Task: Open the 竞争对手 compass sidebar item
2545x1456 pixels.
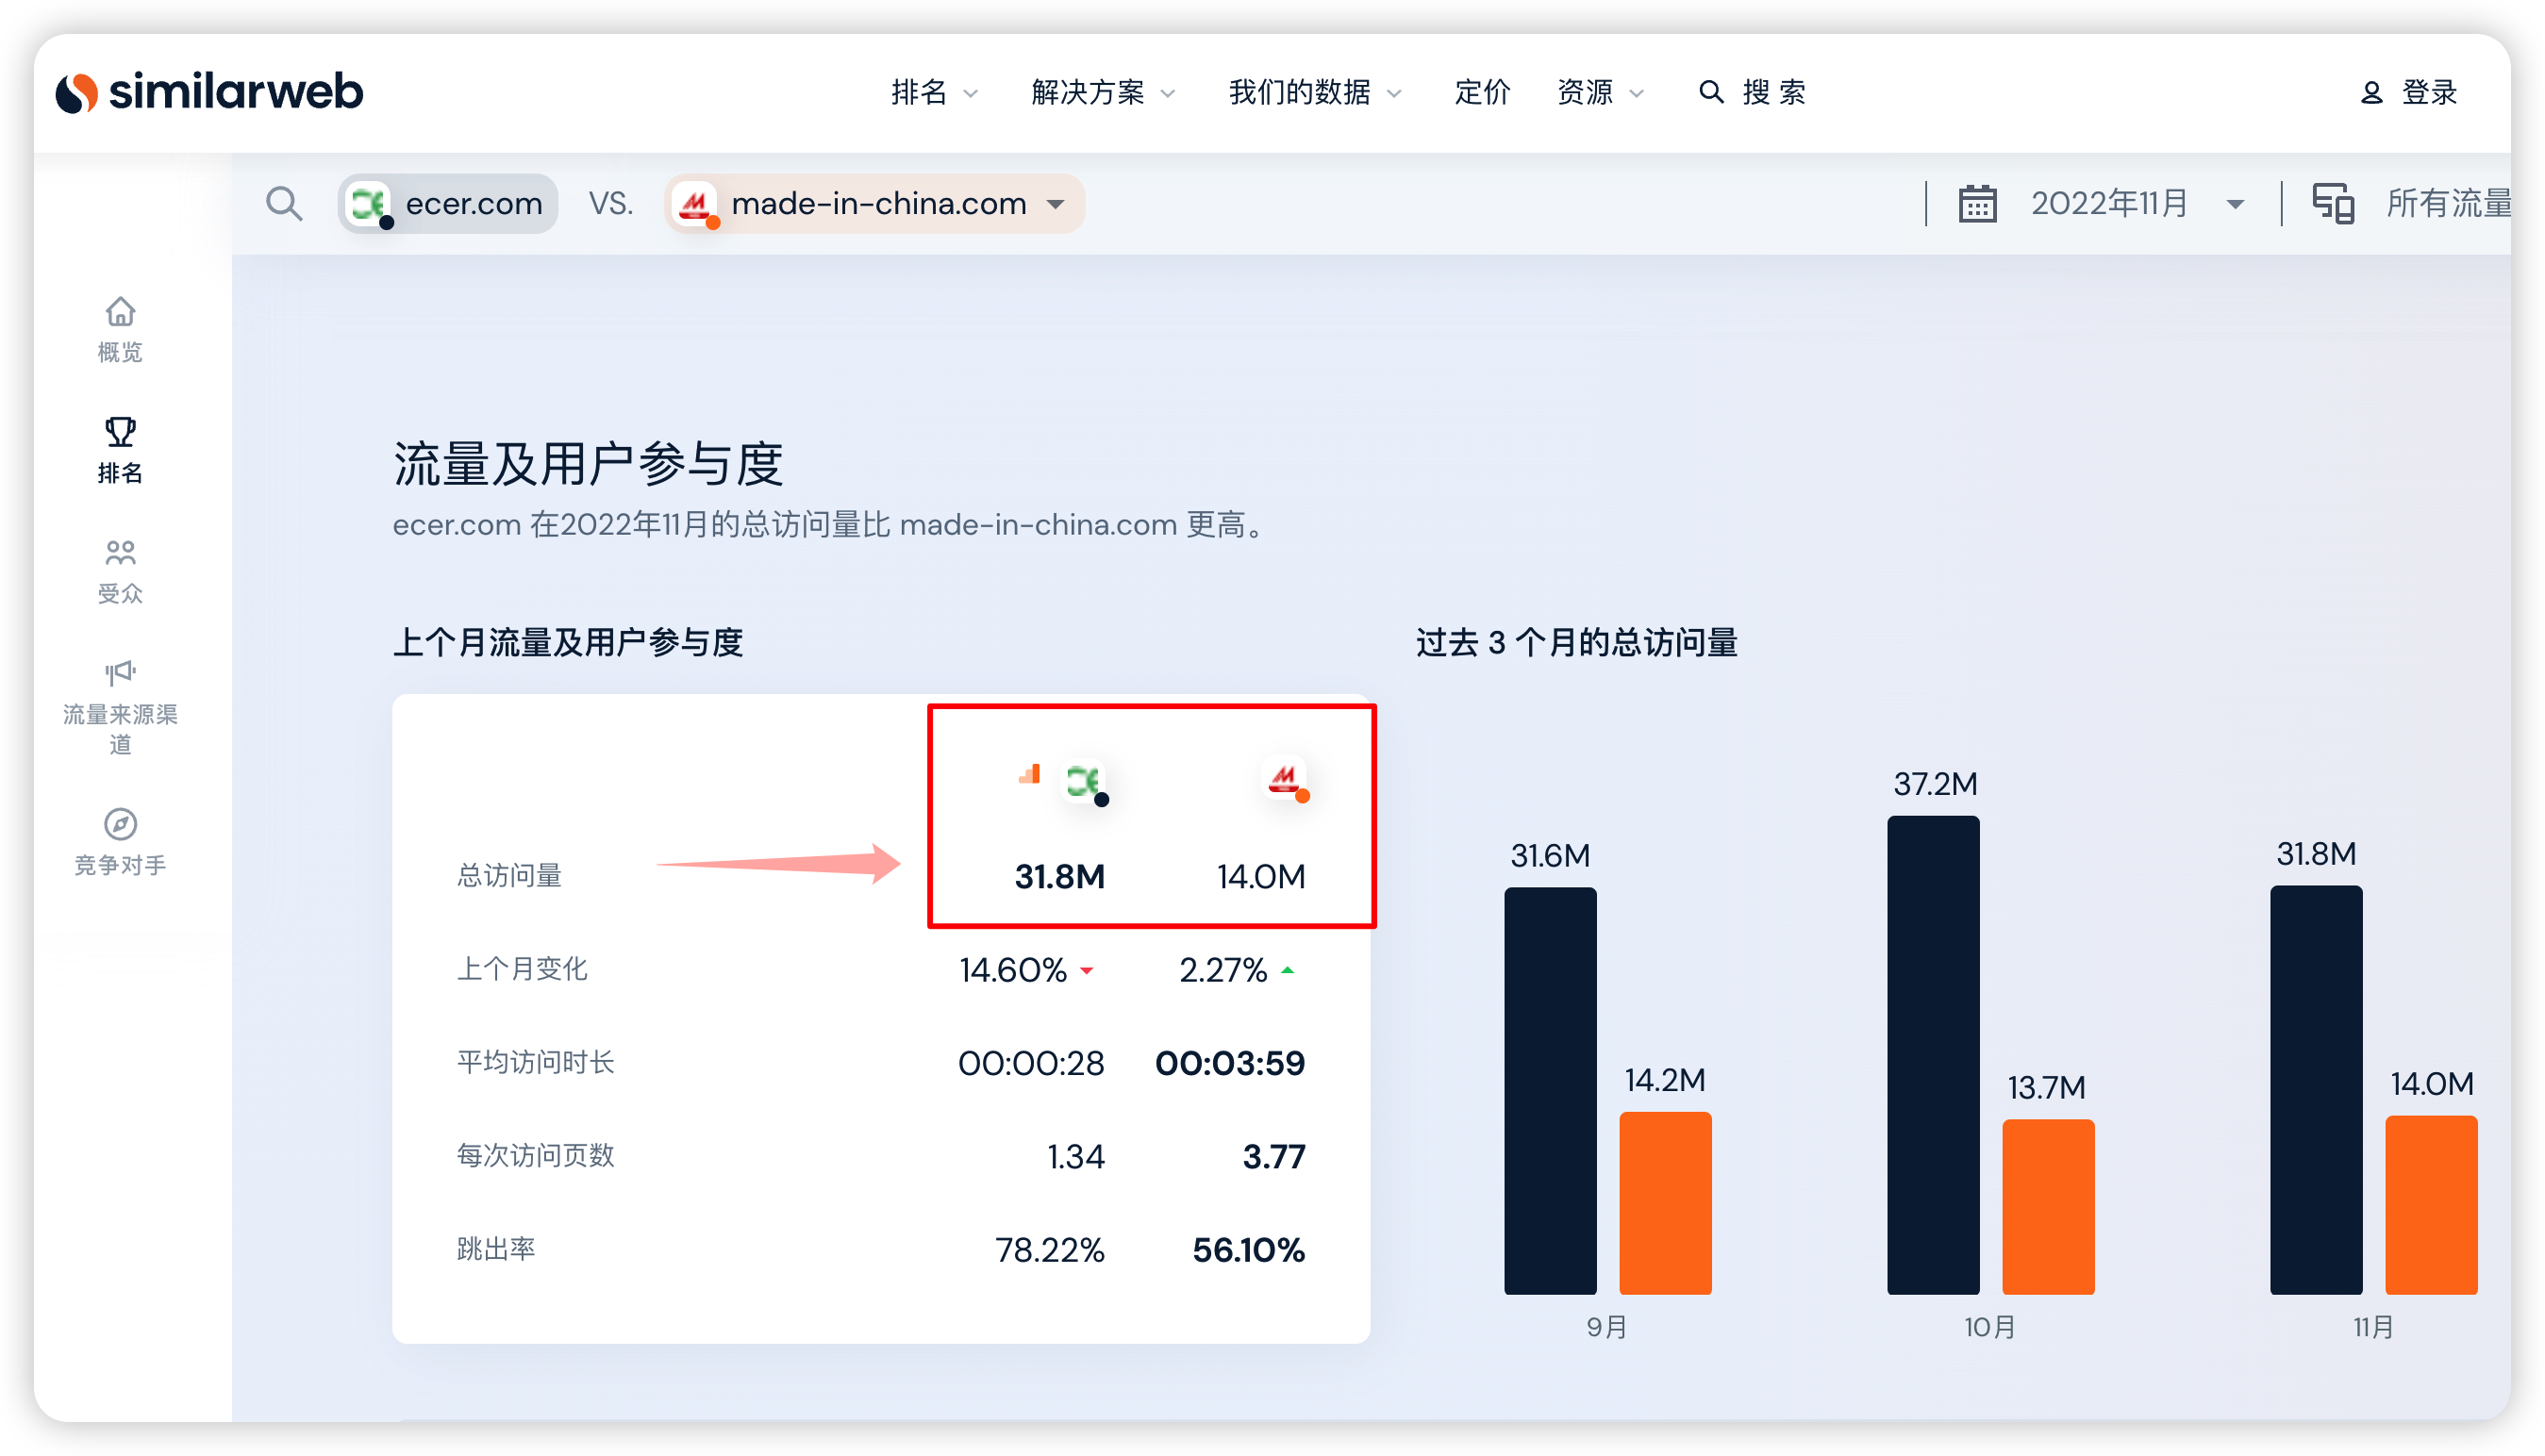Action: [x=120, y=842]
